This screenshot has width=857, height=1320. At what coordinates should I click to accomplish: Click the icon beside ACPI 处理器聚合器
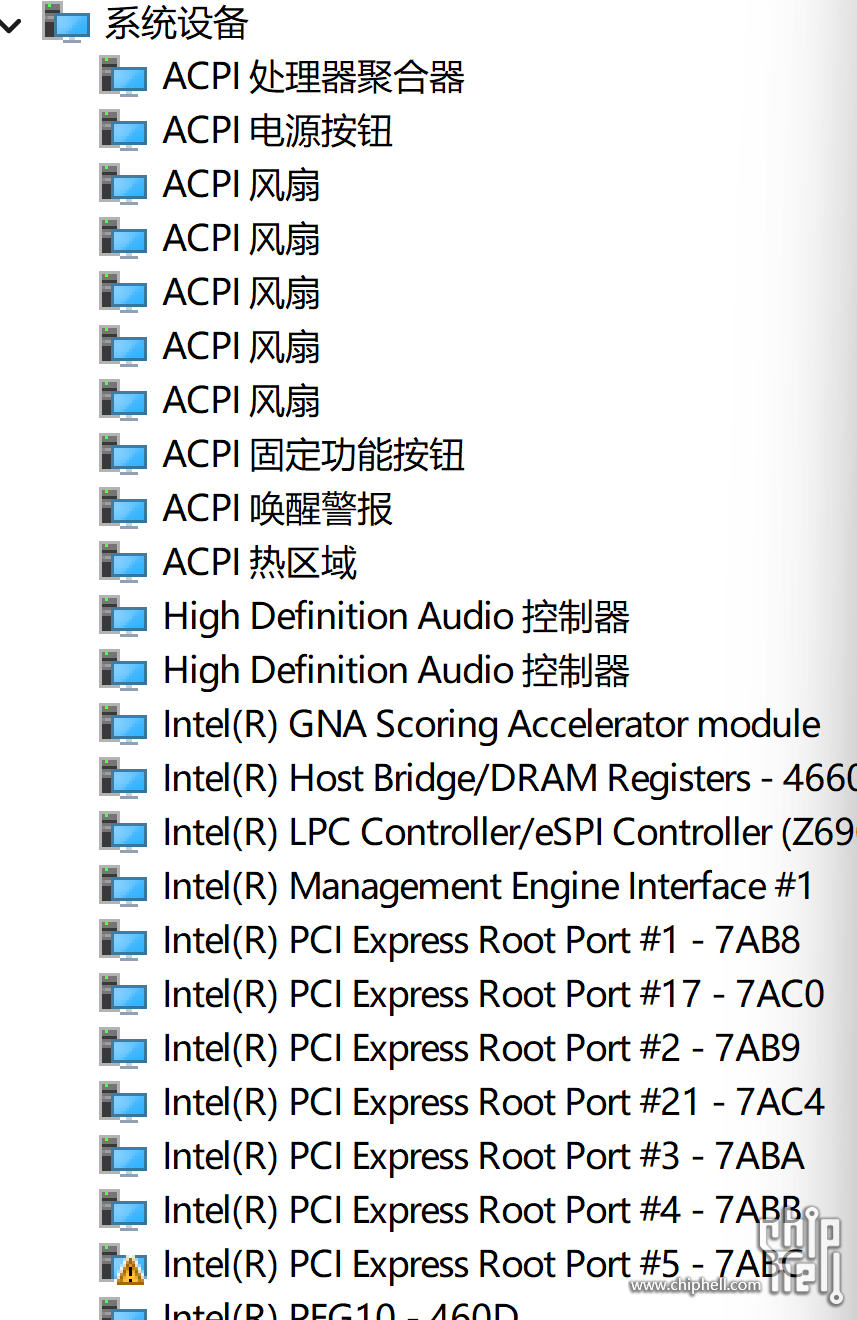point(124,77)
